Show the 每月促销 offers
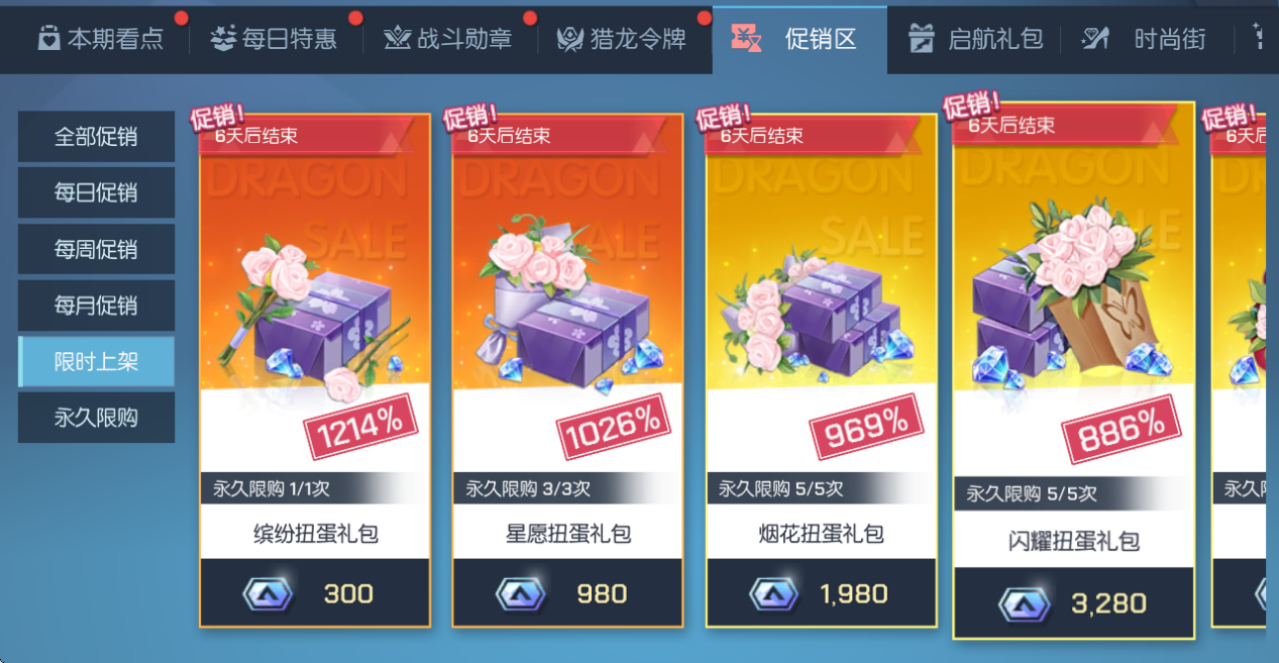 coord(96,305)
